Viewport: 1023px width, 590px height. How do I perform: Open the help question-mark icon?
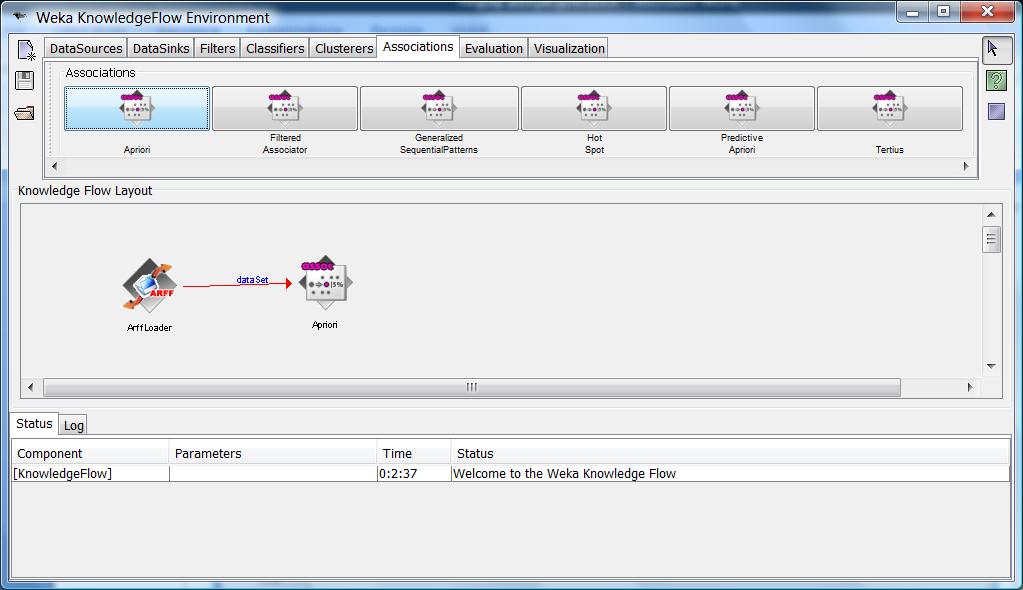tap(996, 80)
